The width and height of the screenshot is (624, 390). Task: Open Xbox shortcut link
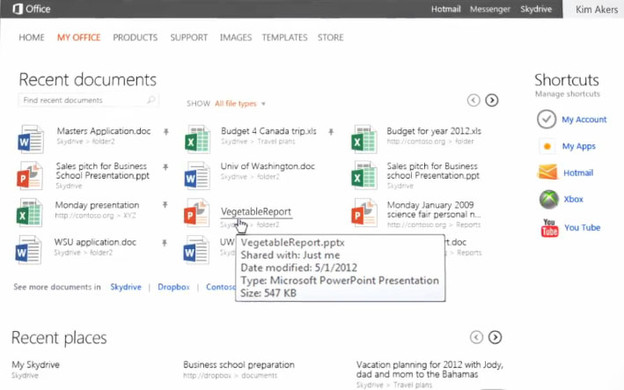pos(573,199)
